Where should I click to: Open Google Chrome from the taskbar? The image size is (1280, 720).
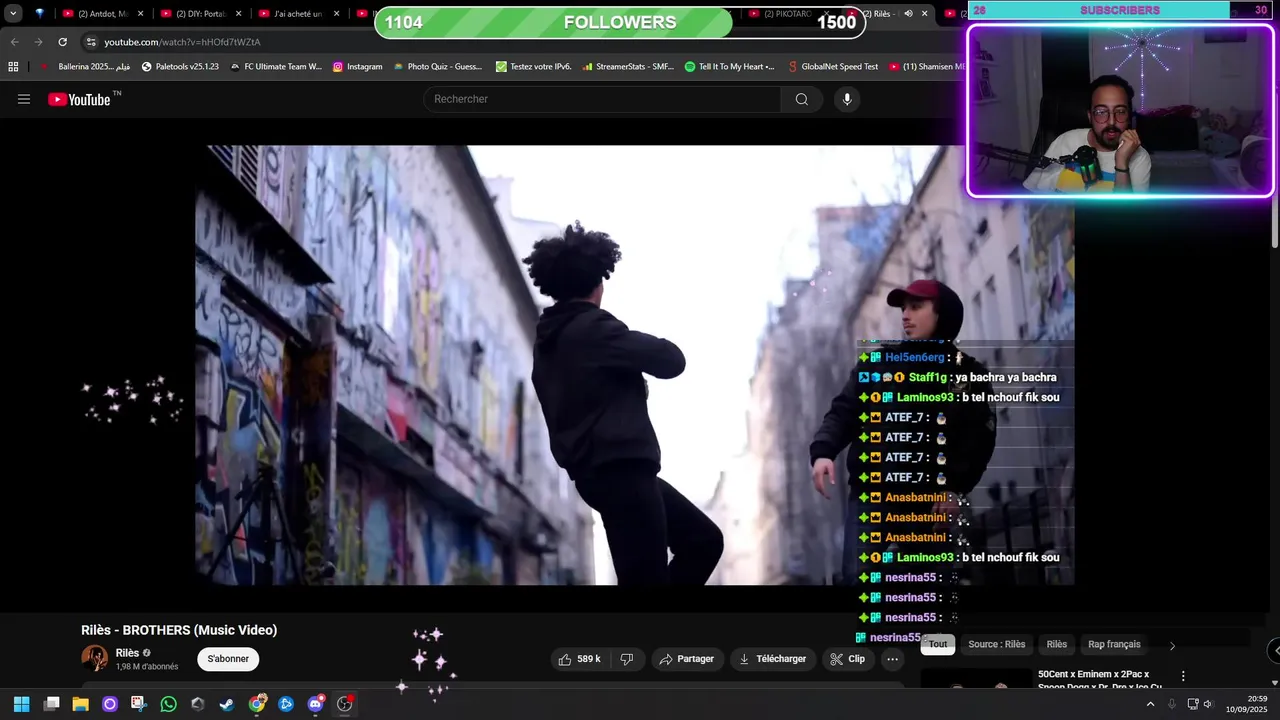[257, 704]
